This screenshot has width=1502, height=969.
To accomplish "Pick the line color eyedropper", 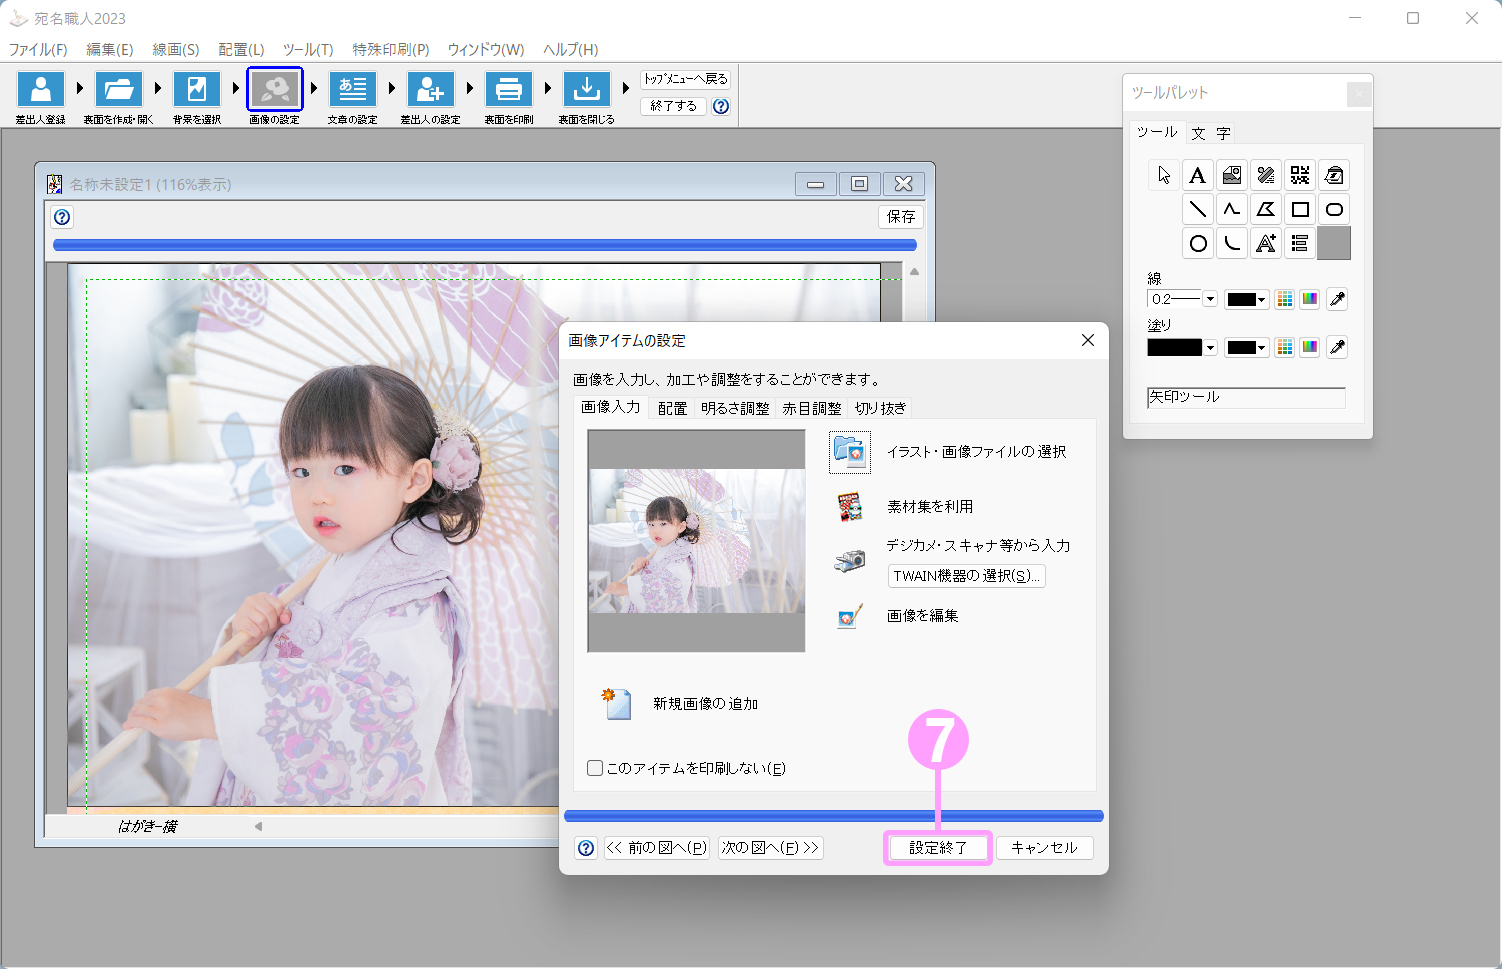I will (1337, 299).
